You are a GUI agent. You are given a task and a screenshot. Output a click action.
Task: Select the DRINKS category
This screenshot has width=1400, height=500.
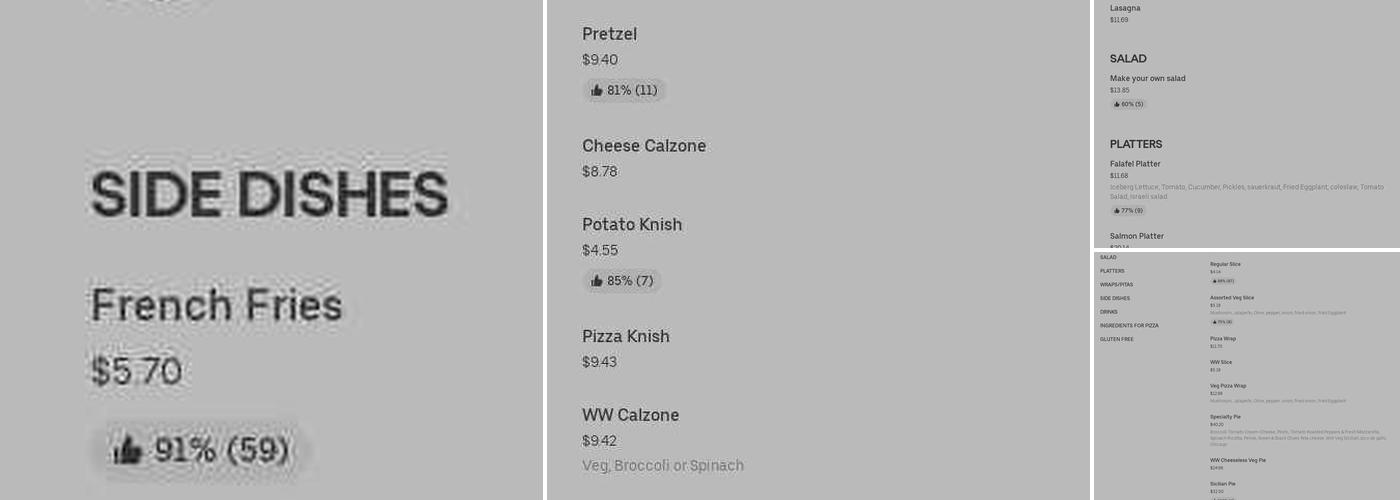(x=1108, y=312)
